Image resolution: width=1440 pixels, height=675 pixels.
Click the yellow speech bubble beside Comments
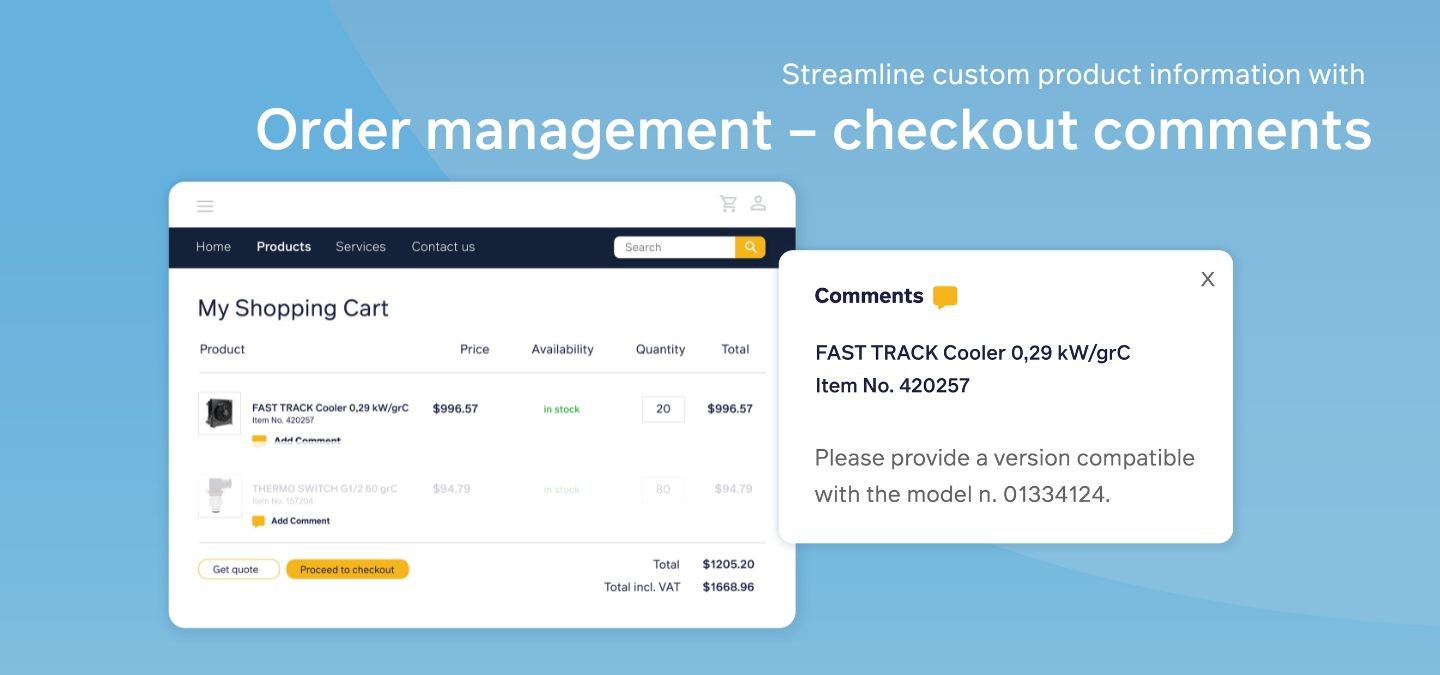tap(945, 297)
